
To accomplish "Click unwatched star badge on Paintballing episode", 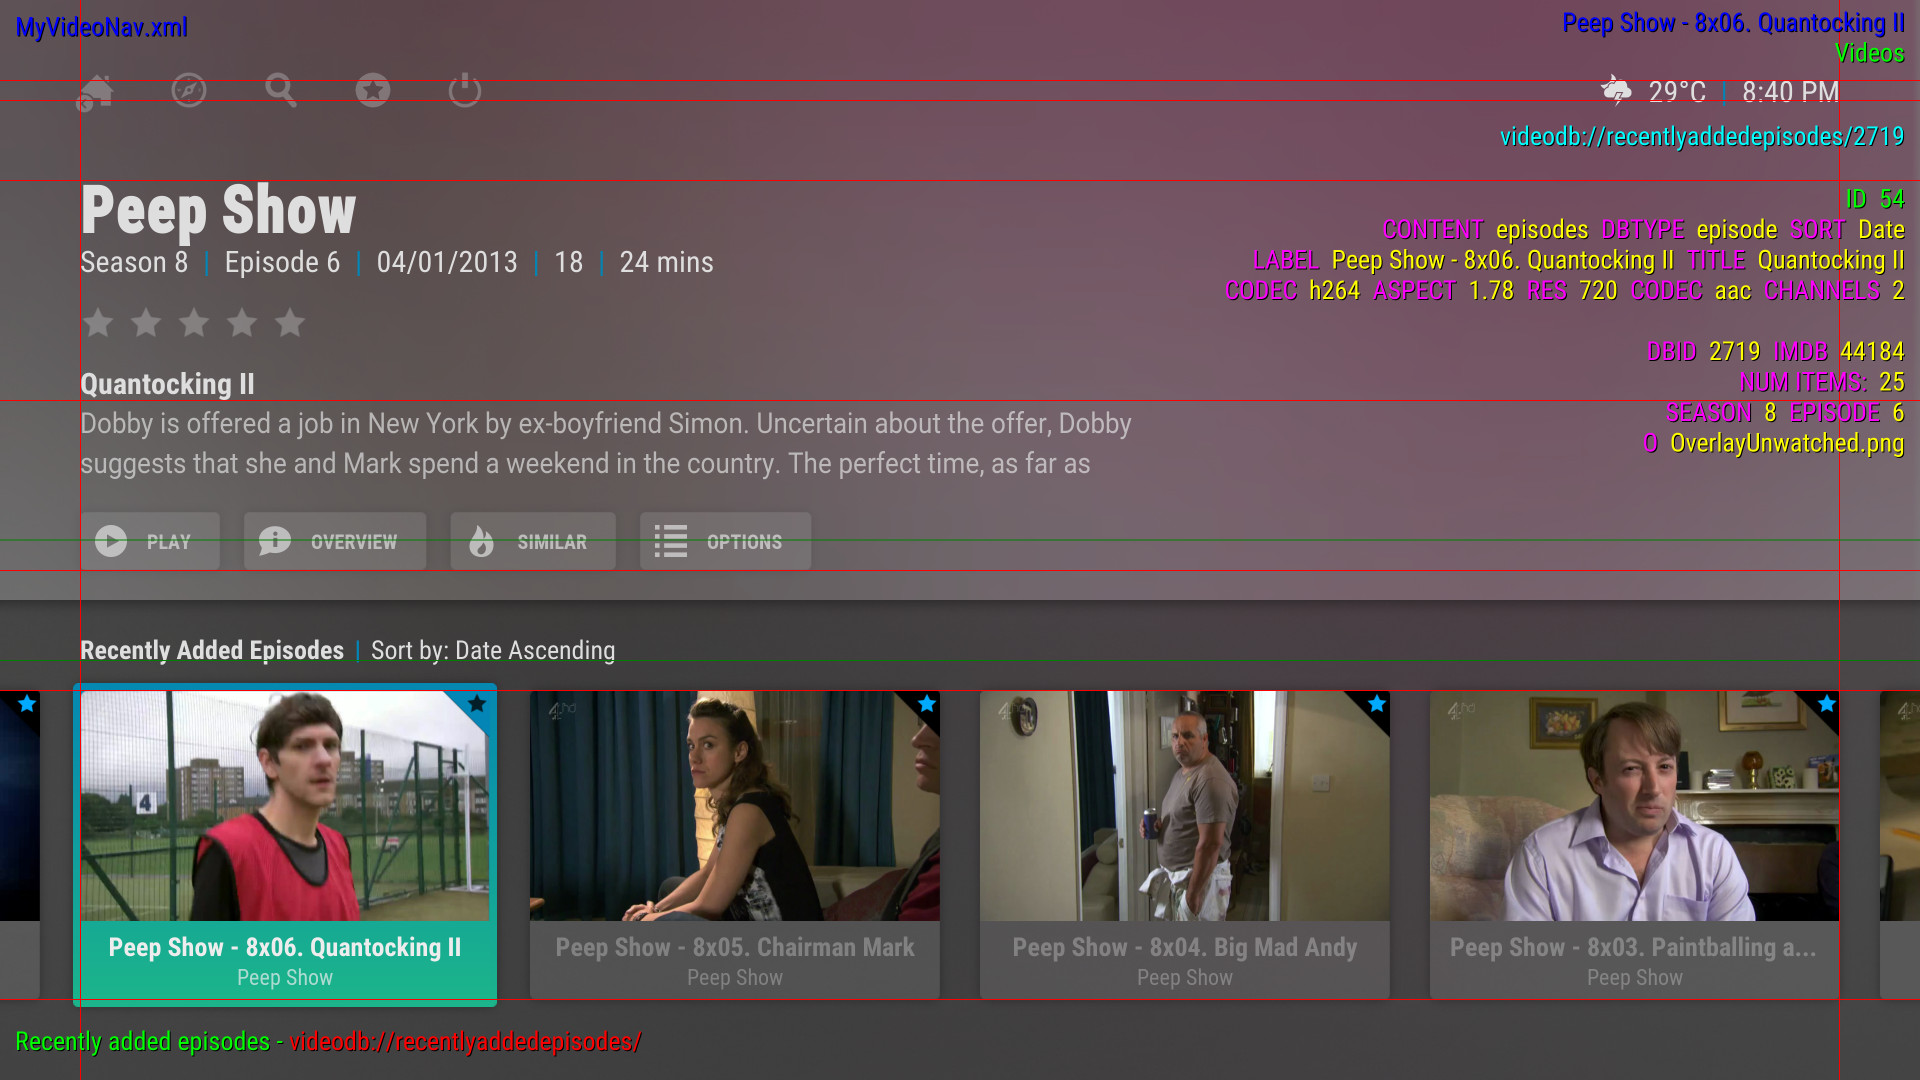I will click(1827, 704).
